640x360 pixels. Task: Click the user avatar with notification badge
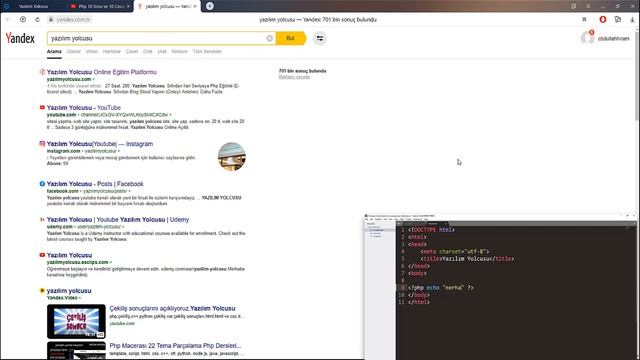(x=587, y=37)
